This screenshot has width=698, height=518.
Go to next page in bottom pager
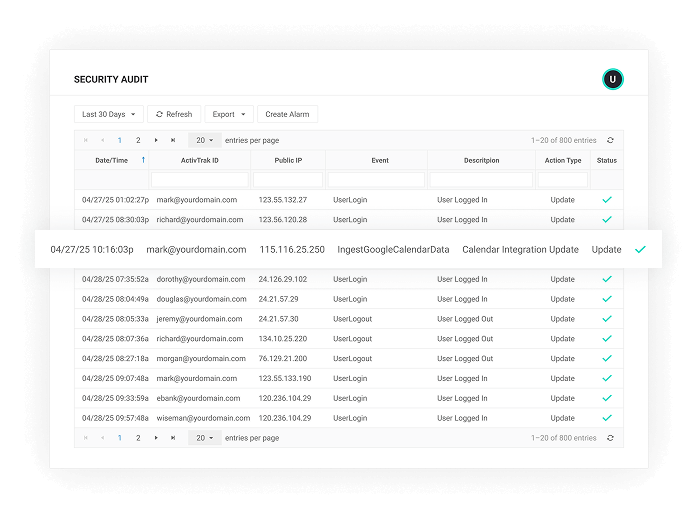[156, 438]
